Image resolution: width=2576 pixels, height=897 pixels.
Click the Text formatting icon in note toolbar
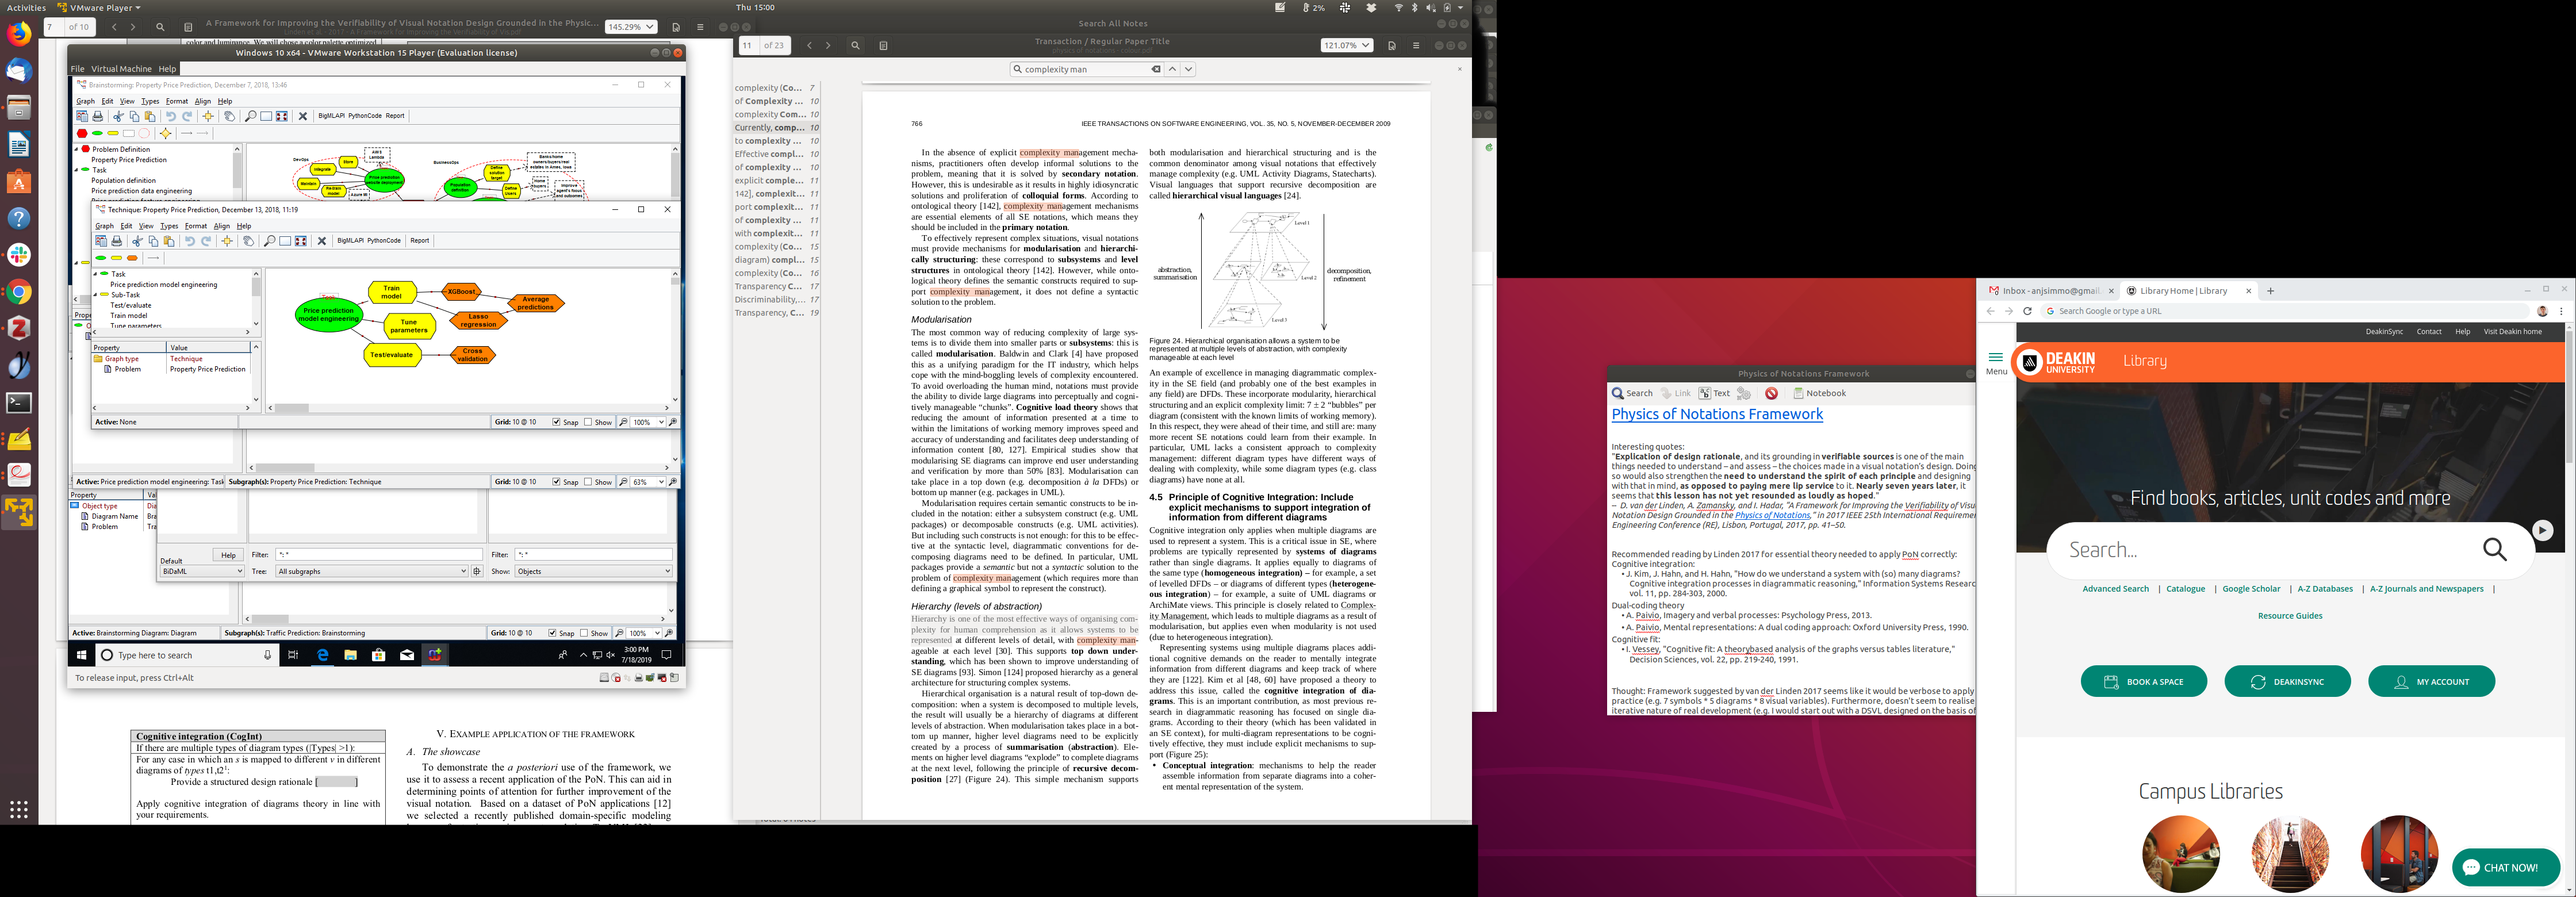tap(1714, 394)
